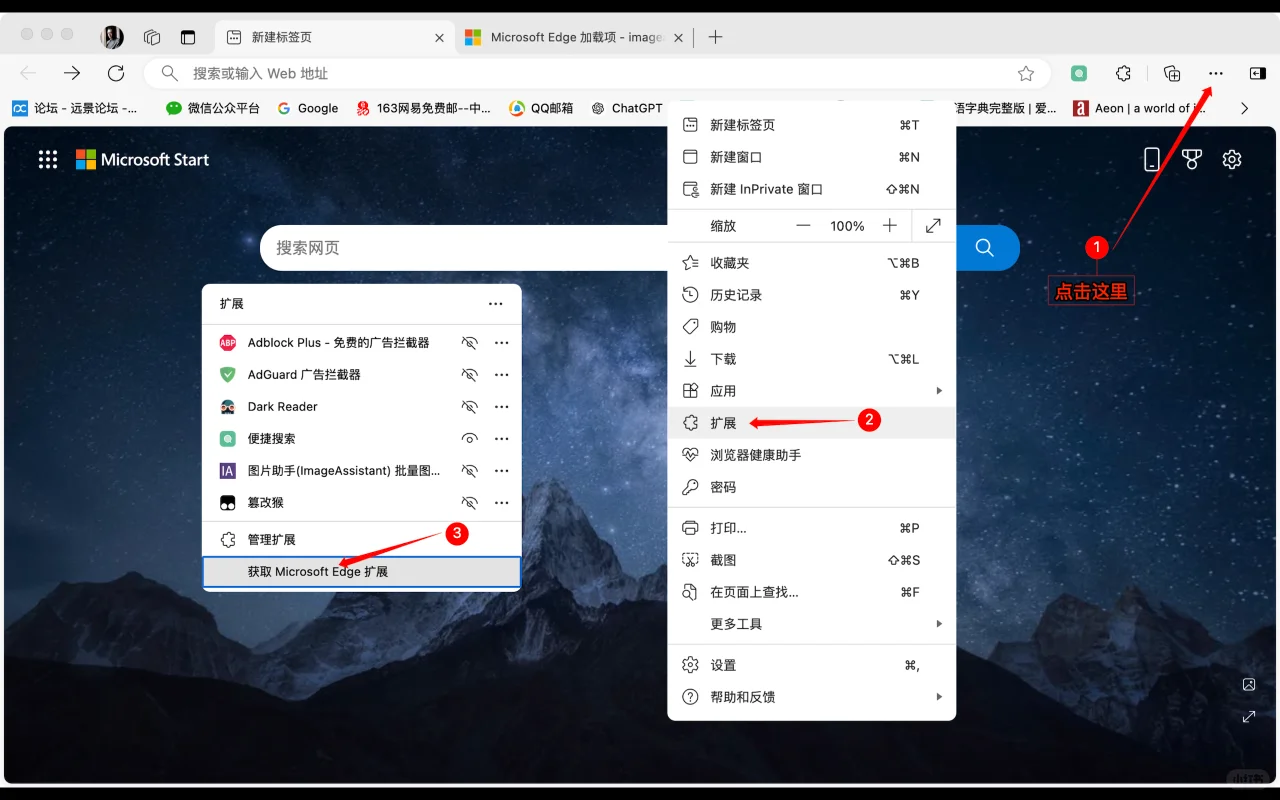Click the back navigation arrow
Image resolution: width=1280 pixels, height=800 pixels.
tap(27, 73)
